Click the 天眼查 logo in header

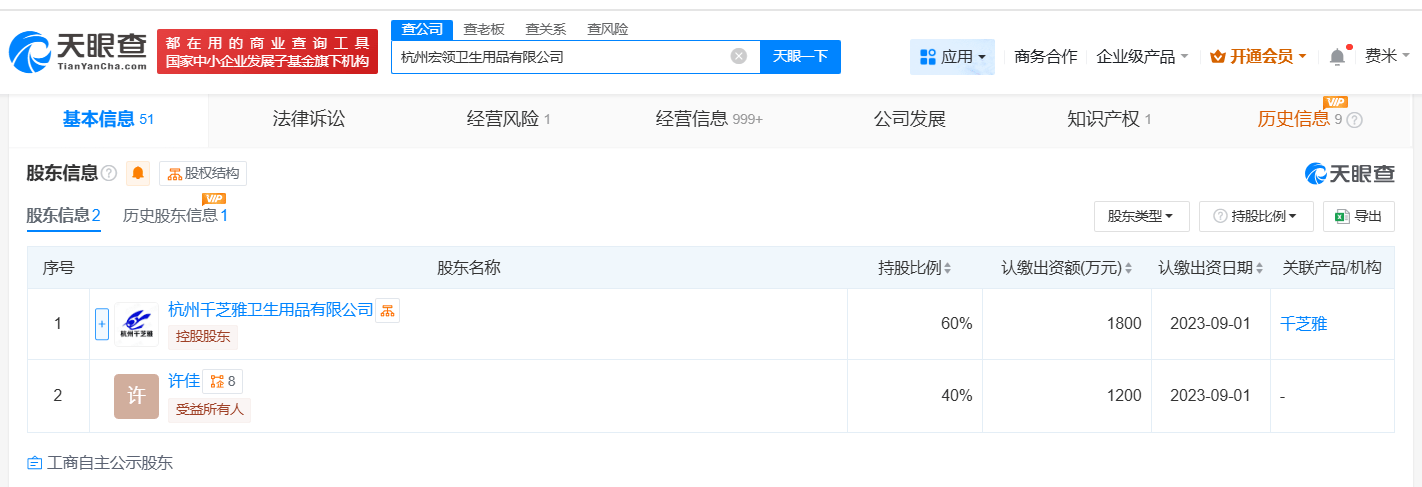(x=78, y=51)
